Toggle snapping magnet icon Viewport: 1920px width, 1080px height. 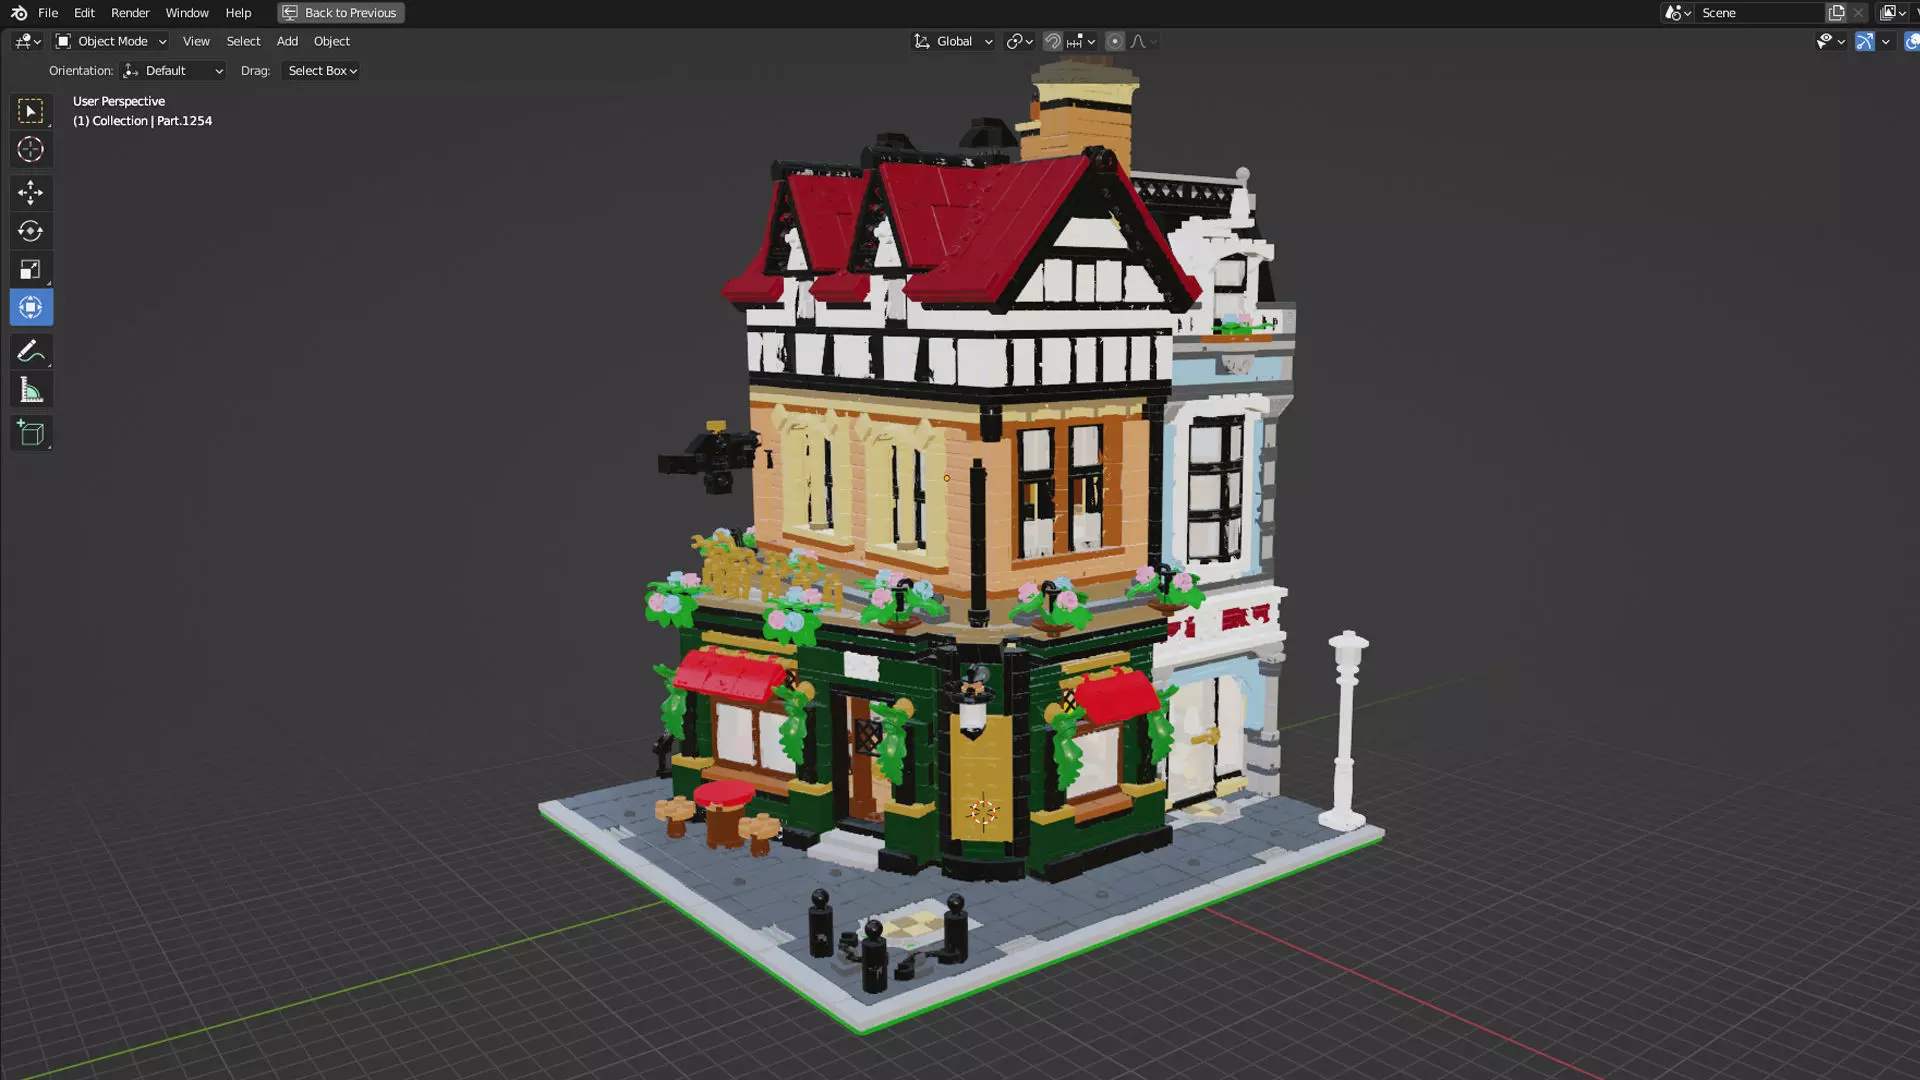click(1053, 41)
